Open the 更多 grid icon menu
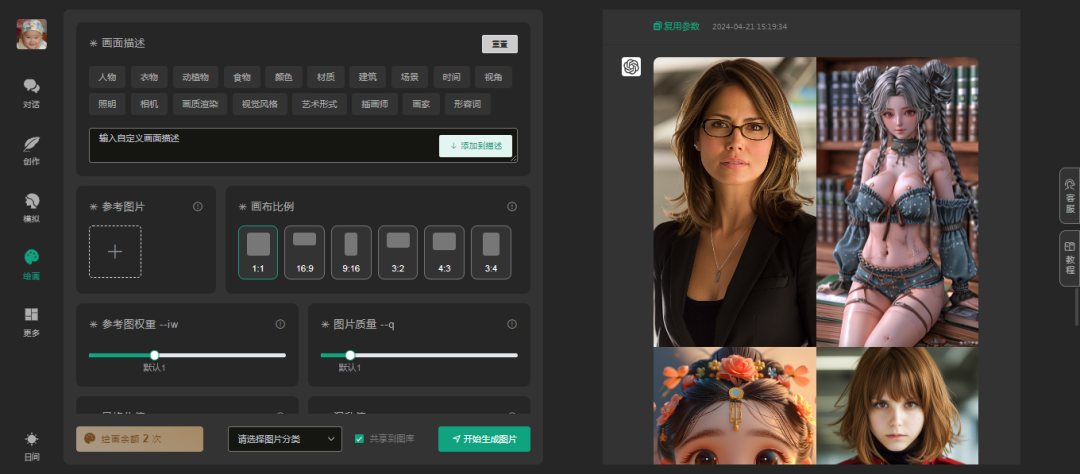The image size is (1080, 474). 31,322
